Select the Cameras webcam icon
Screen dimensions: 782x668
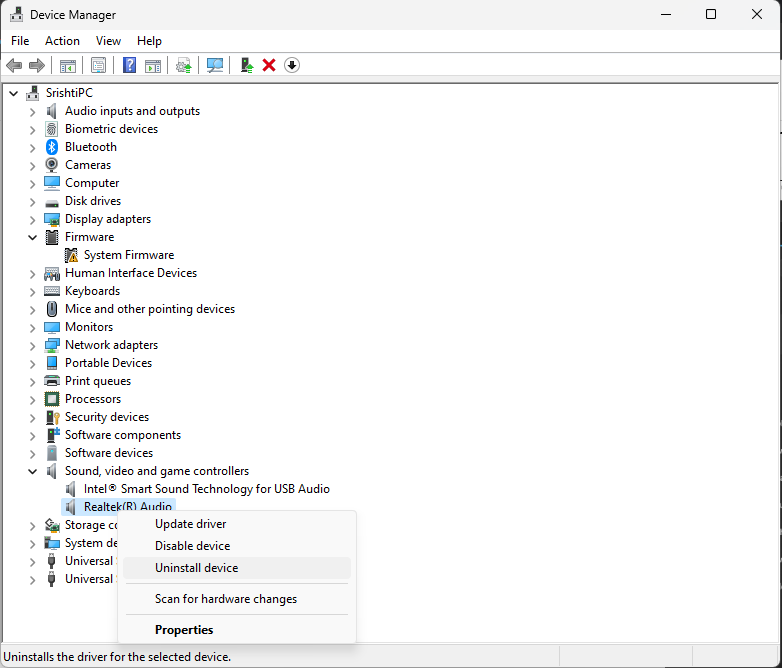pyautogui.click(x=51, y=165)
